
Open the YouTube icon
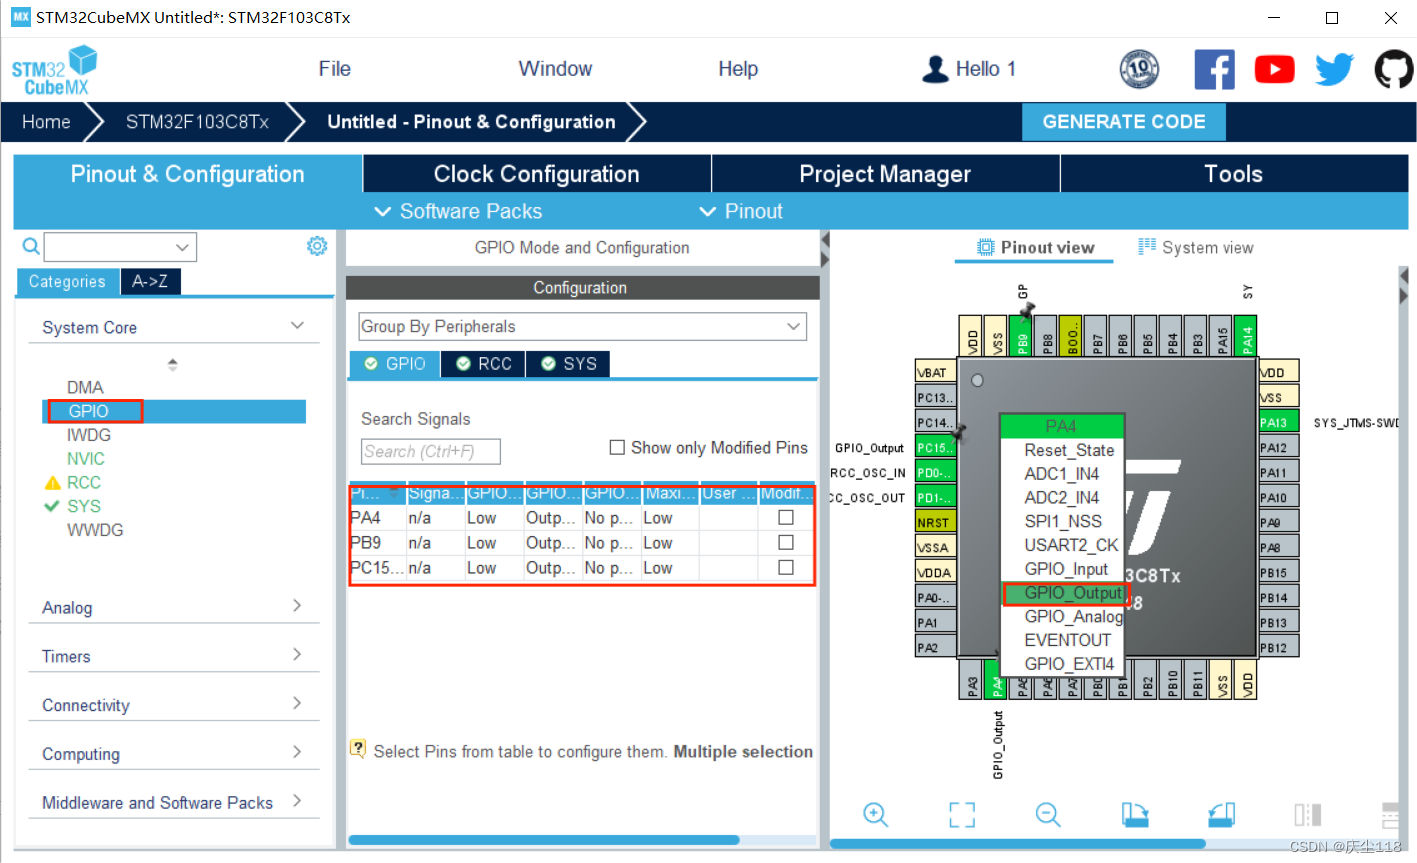click(1274, 70)
